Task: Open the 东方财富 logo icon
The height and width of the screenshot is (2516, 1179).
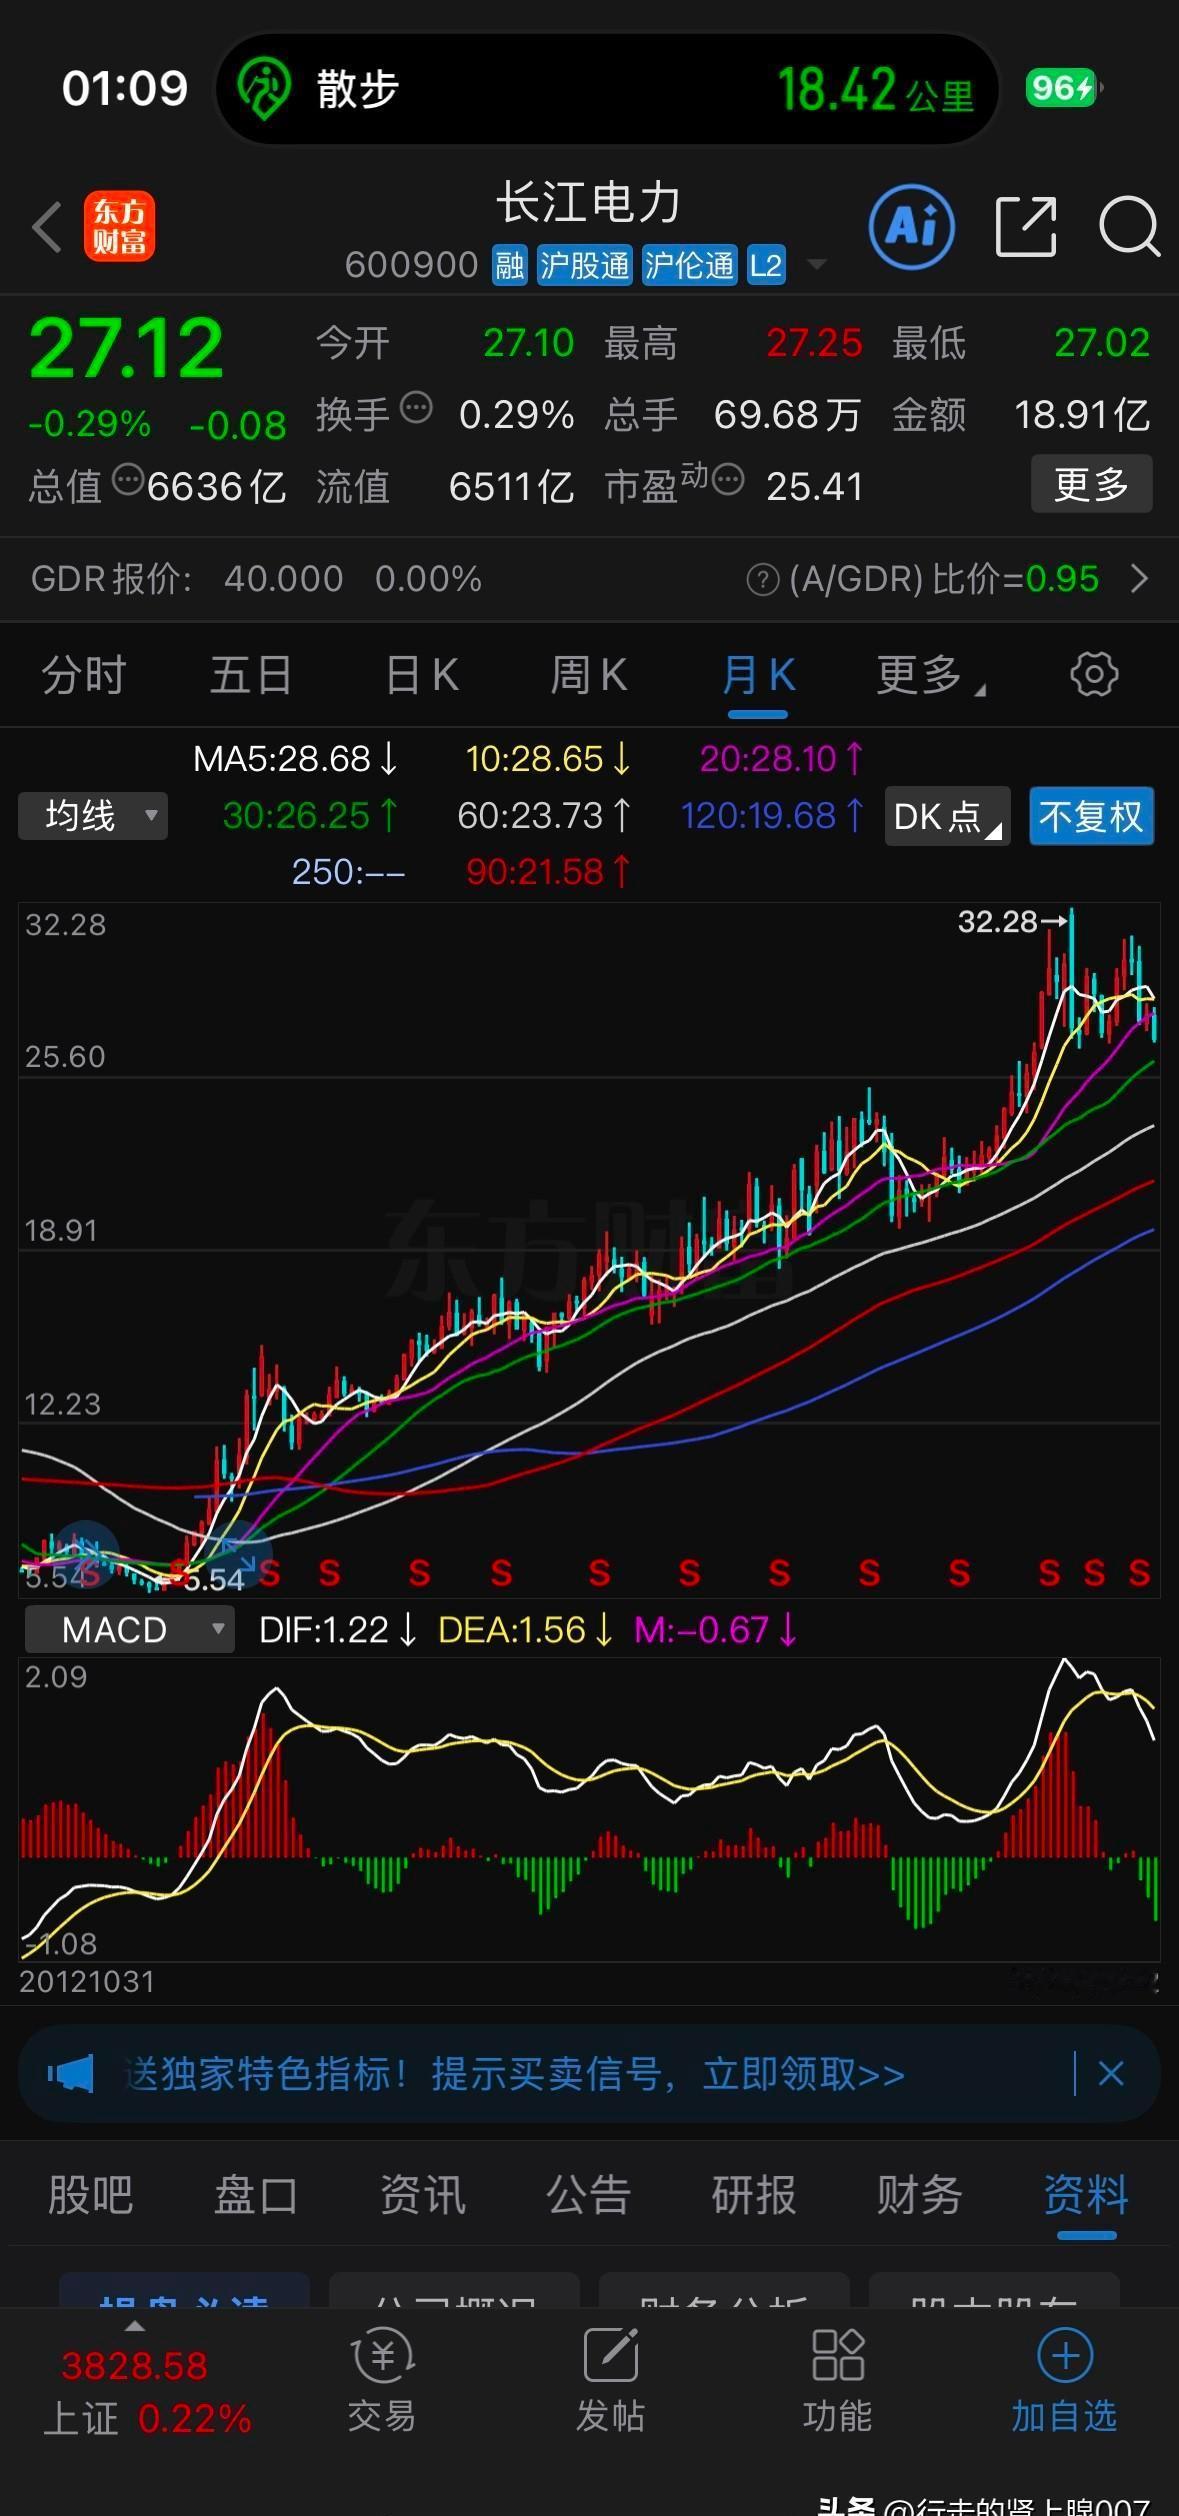Action: pyautogui.click(x=119, y=226)
